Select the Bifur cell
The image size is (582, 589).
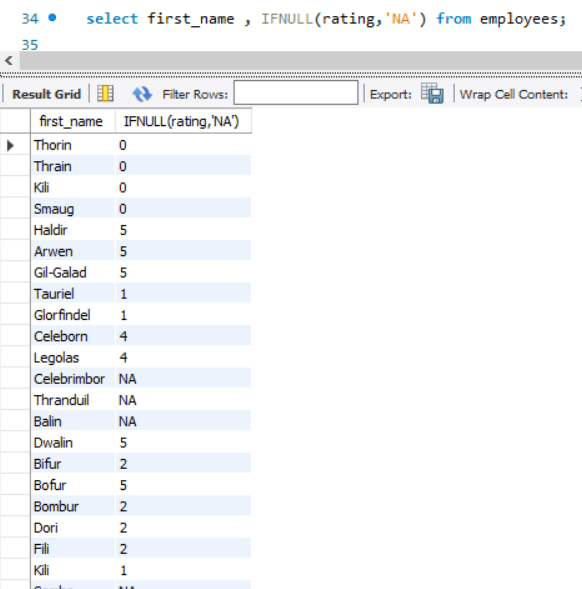click(x=73, y=464)
